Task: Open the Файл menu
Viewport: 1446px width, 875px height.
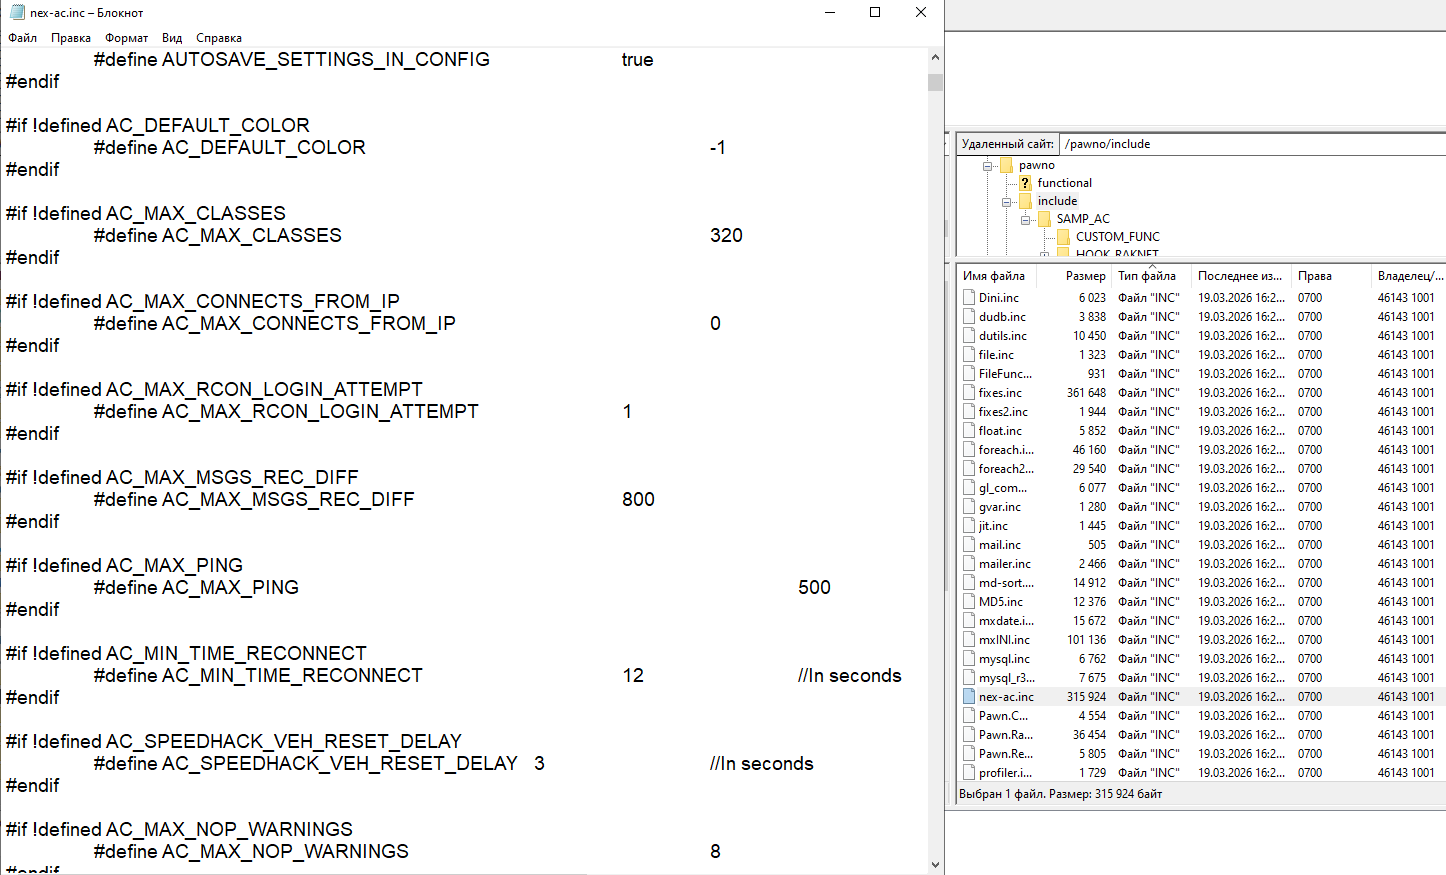Action: pos(22,38)
